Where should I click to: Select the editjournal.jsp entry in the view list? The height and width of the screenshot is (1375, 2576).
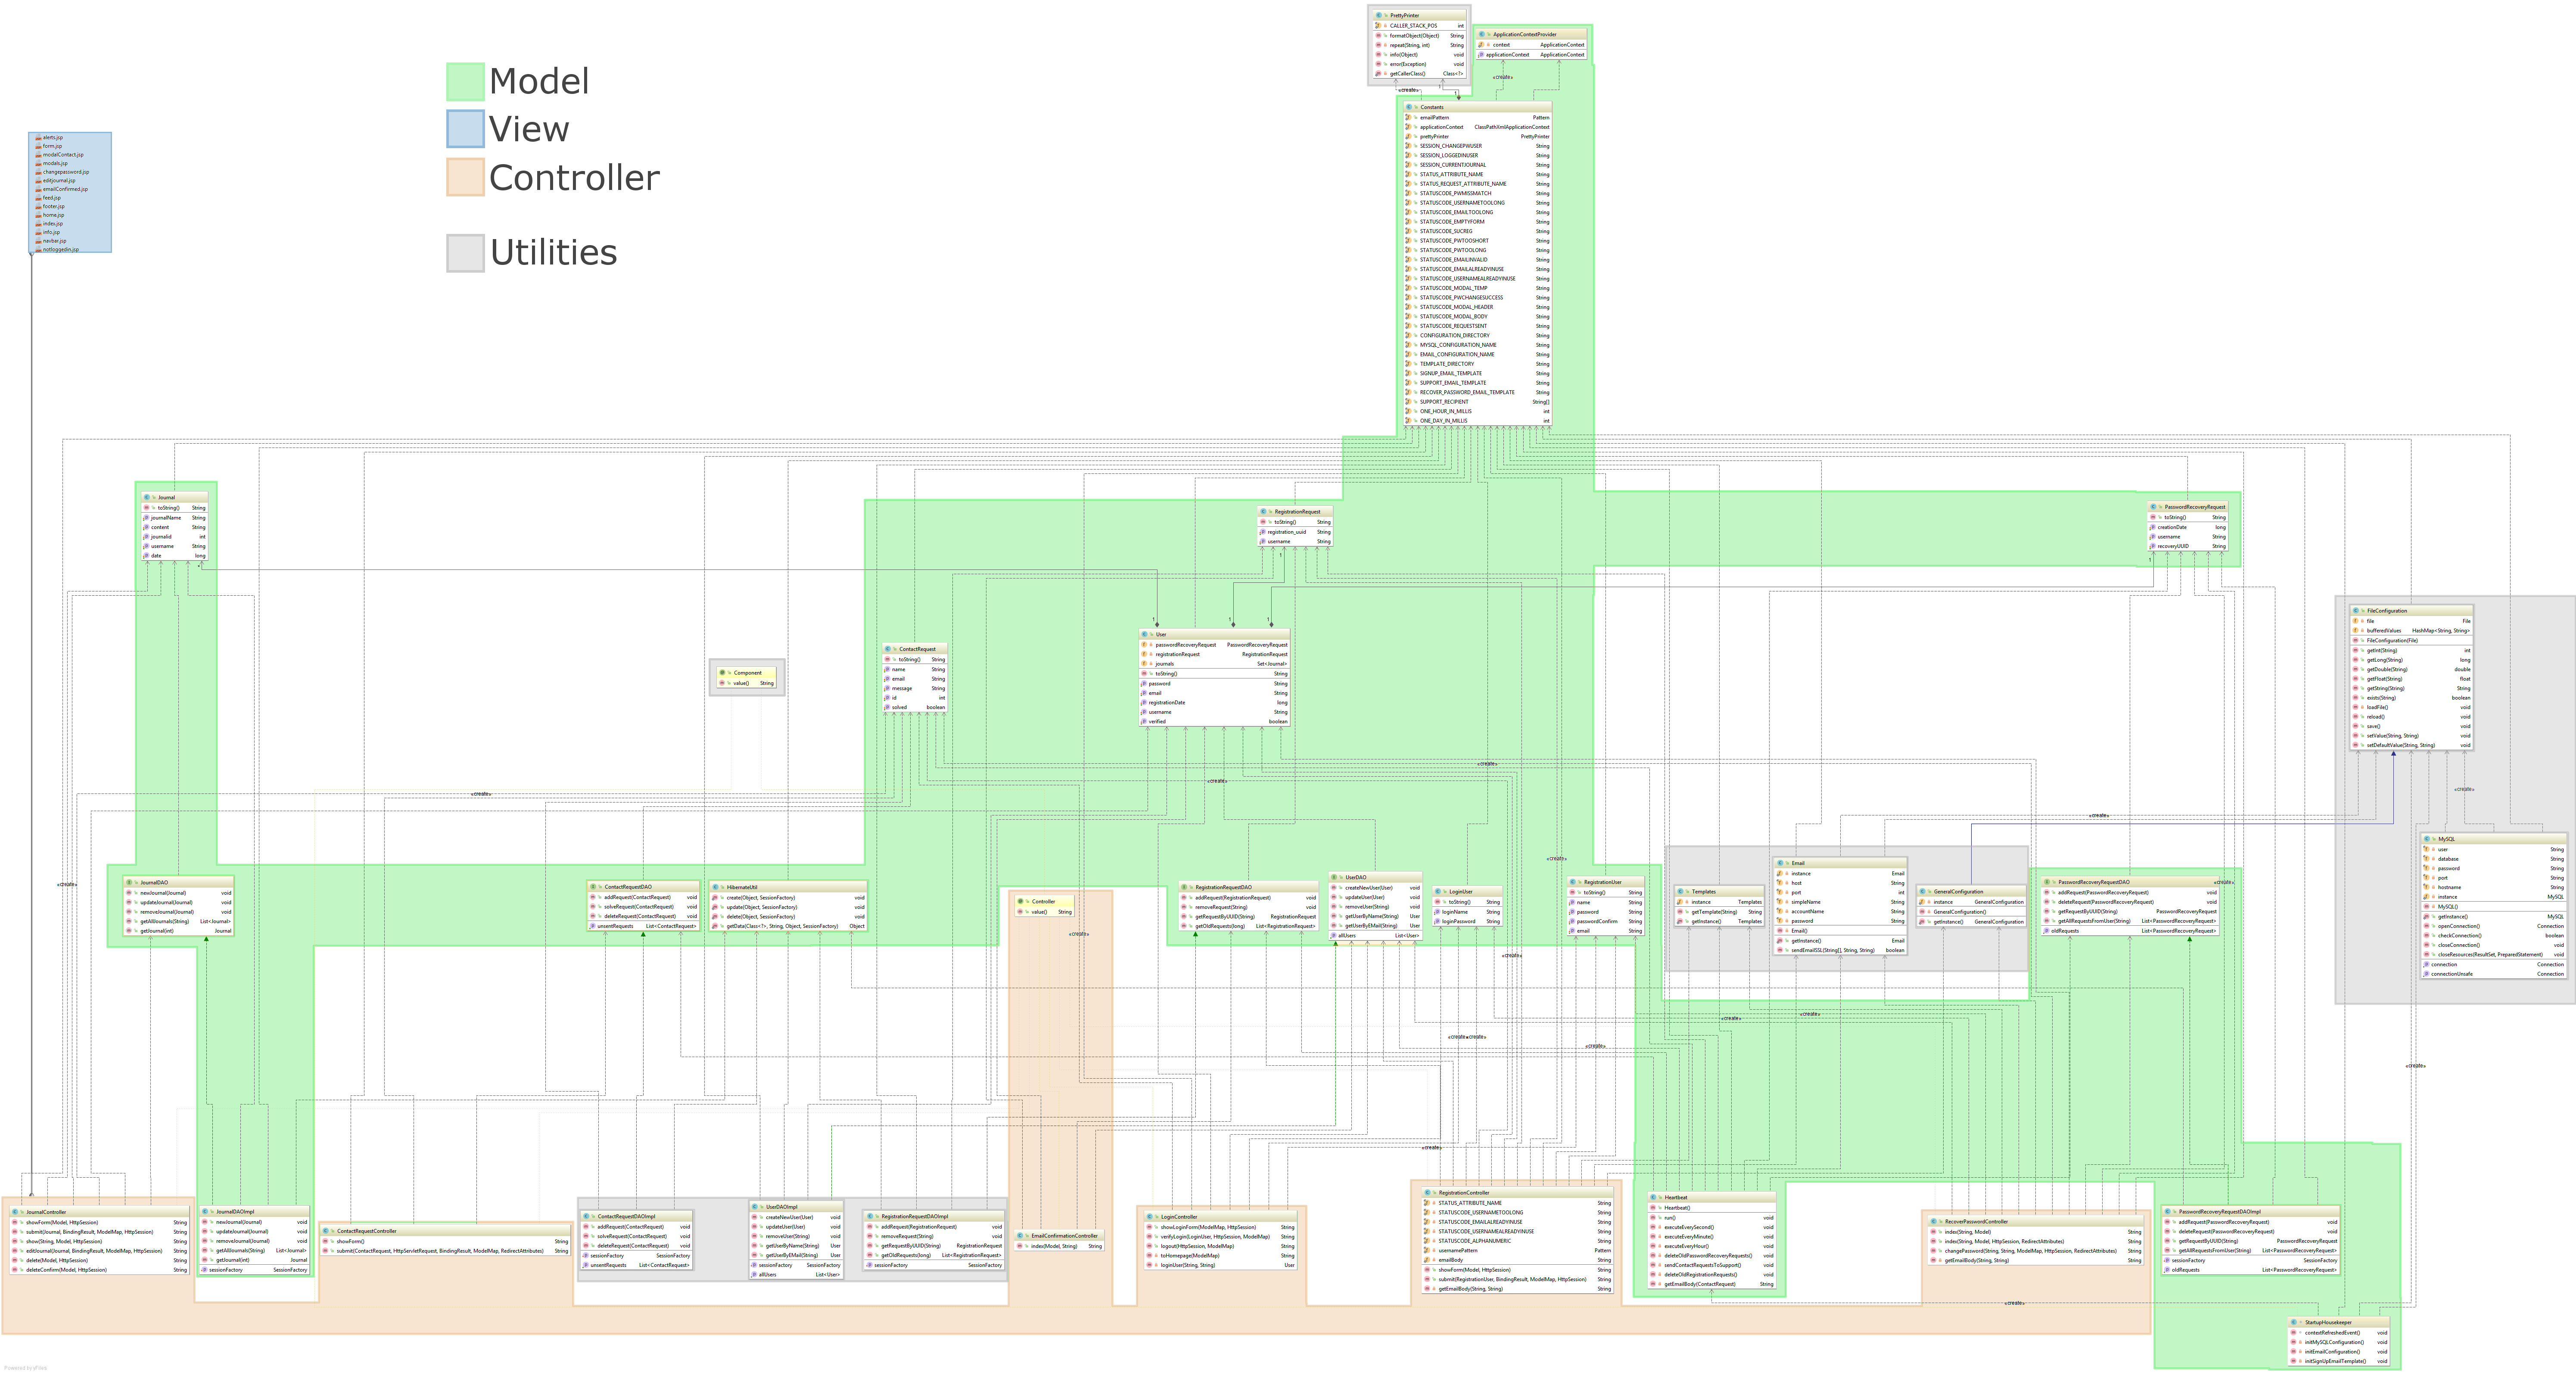point(59,181)
